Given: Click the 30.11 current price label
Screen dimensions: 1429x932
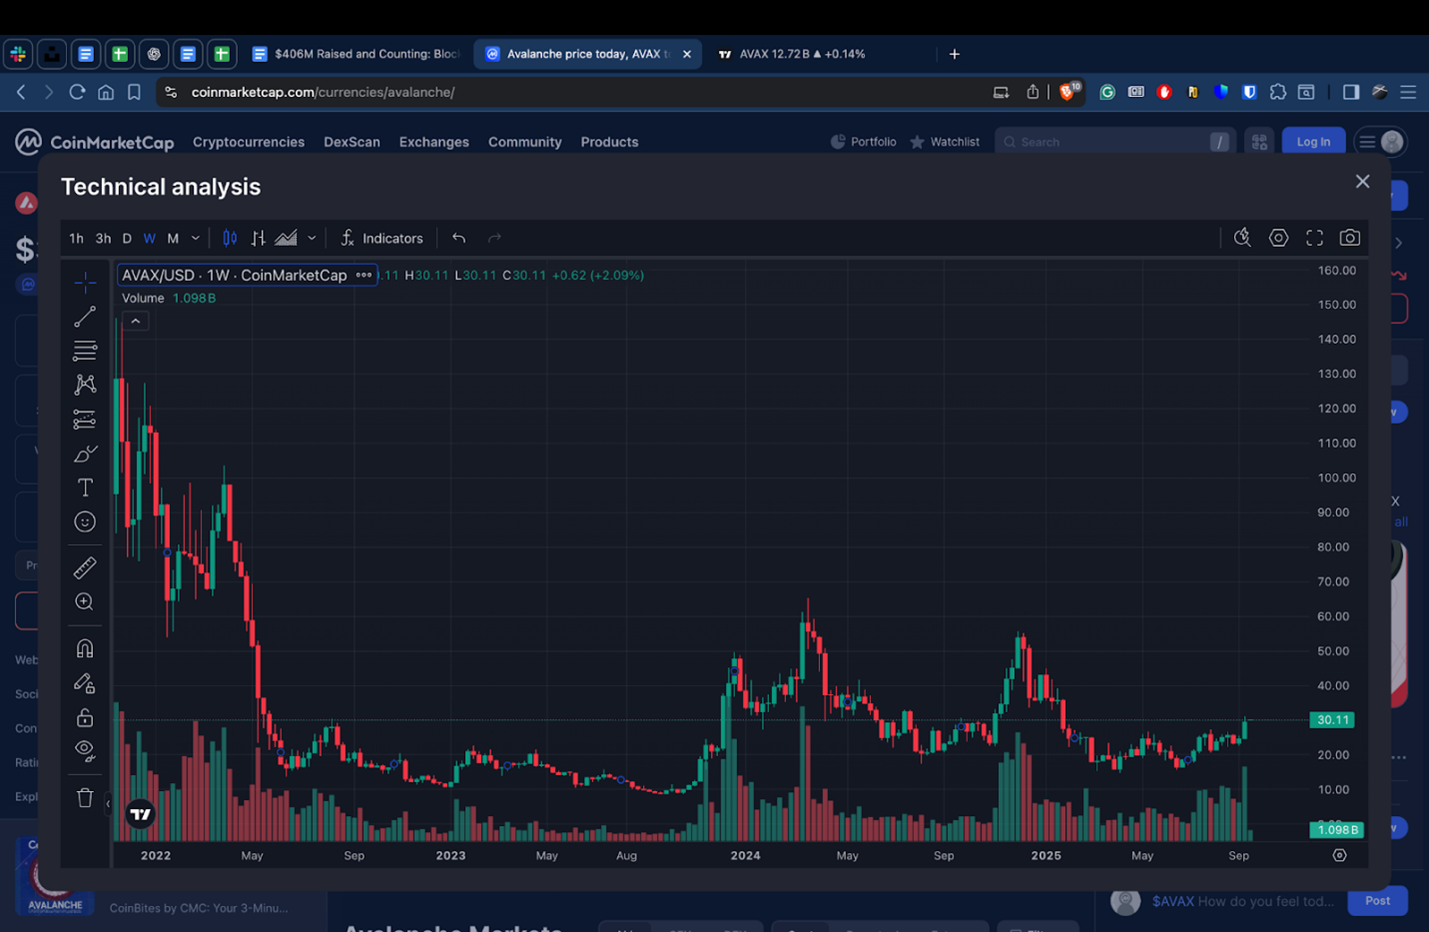Looking at the screenshot, I should pos(1333,720).
